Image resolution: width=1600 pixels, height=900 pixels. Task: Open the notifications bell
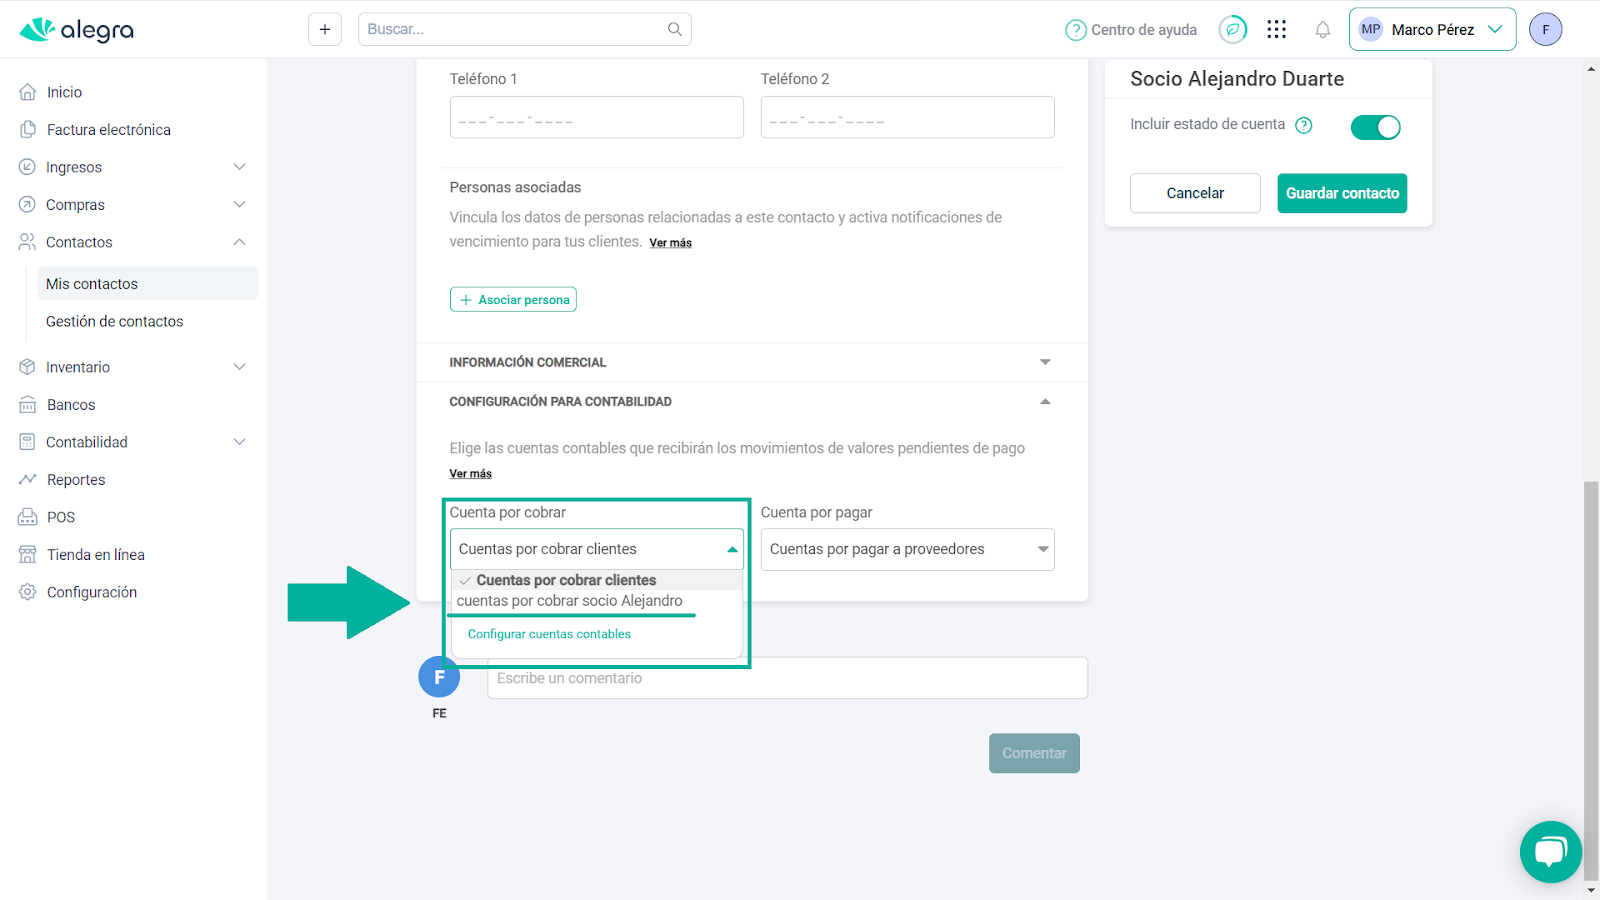[x=1323, y=30]
